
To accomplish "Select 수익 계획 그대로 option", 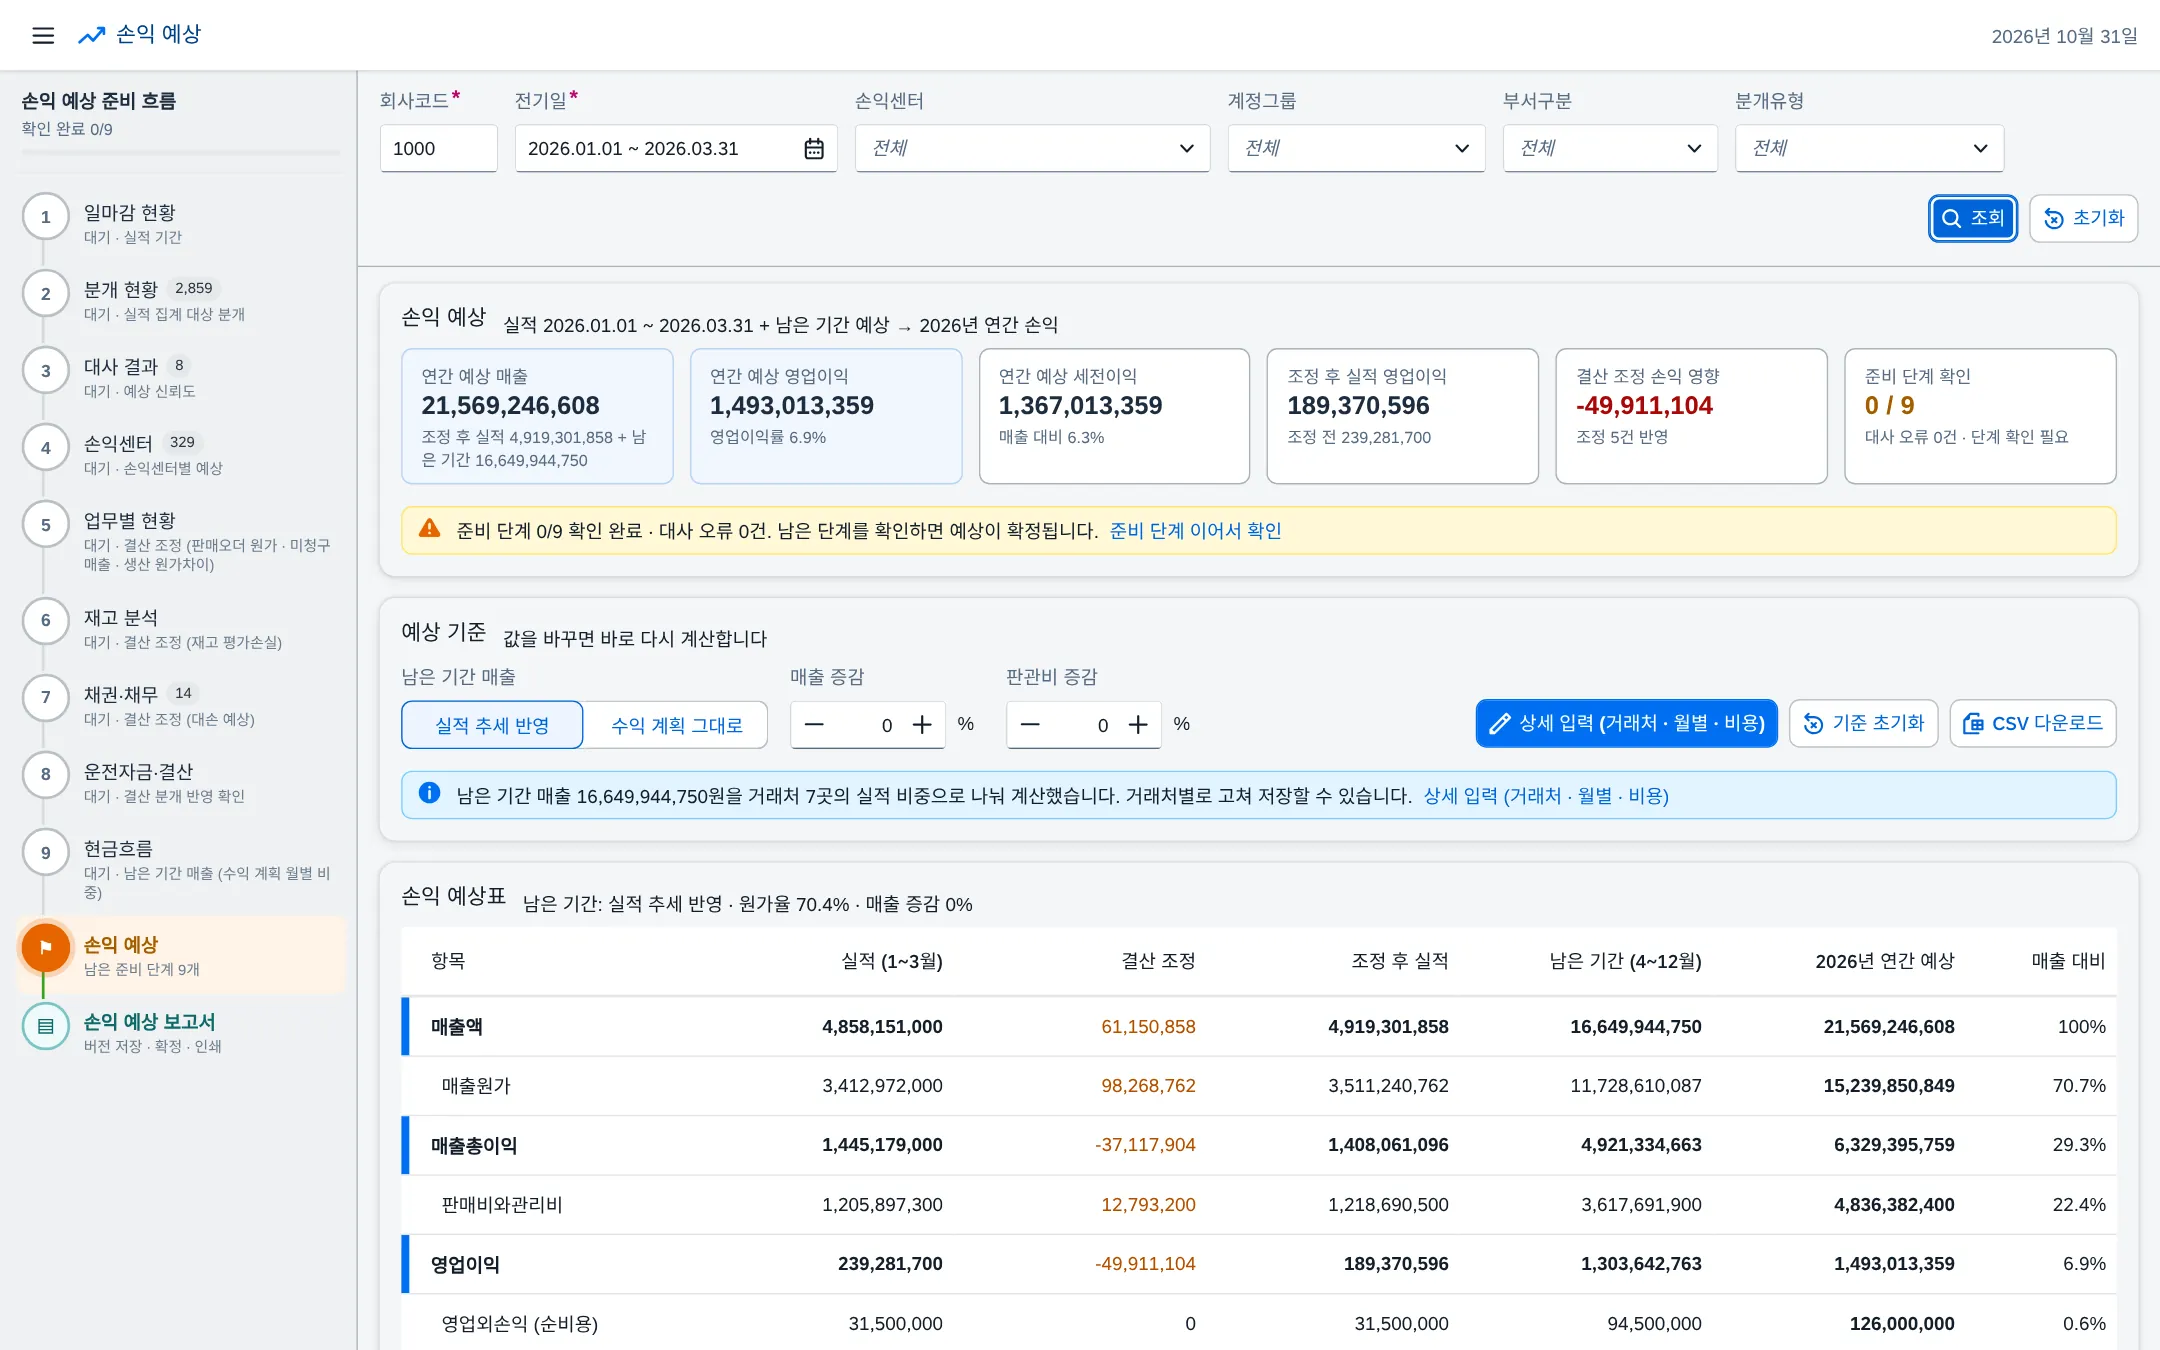I will 676,725.
